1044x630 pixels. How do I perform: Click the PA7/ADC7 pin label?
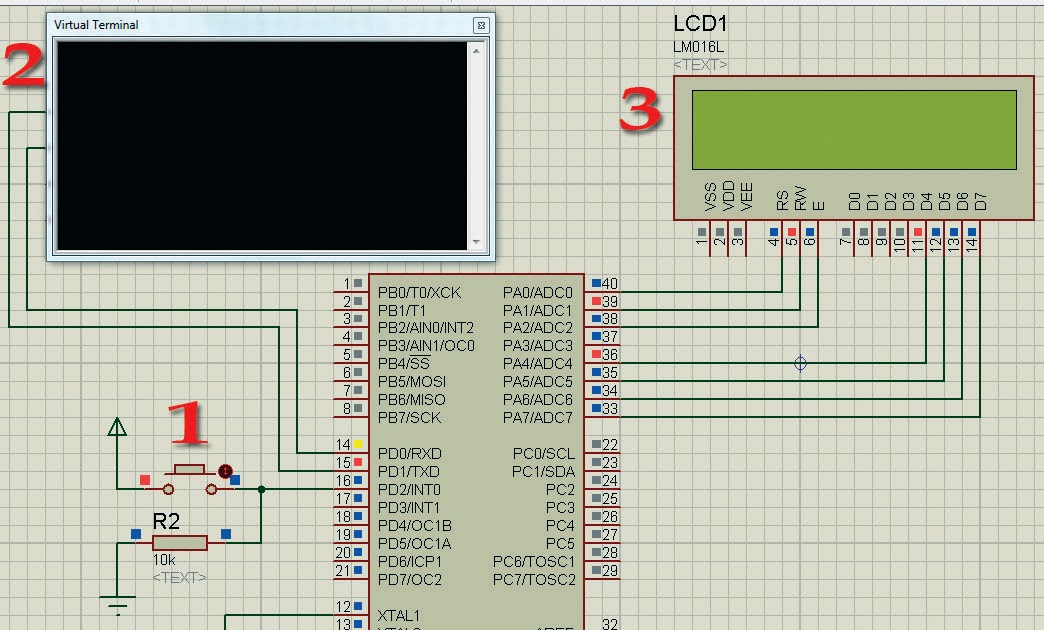click(x=538, y=418)
